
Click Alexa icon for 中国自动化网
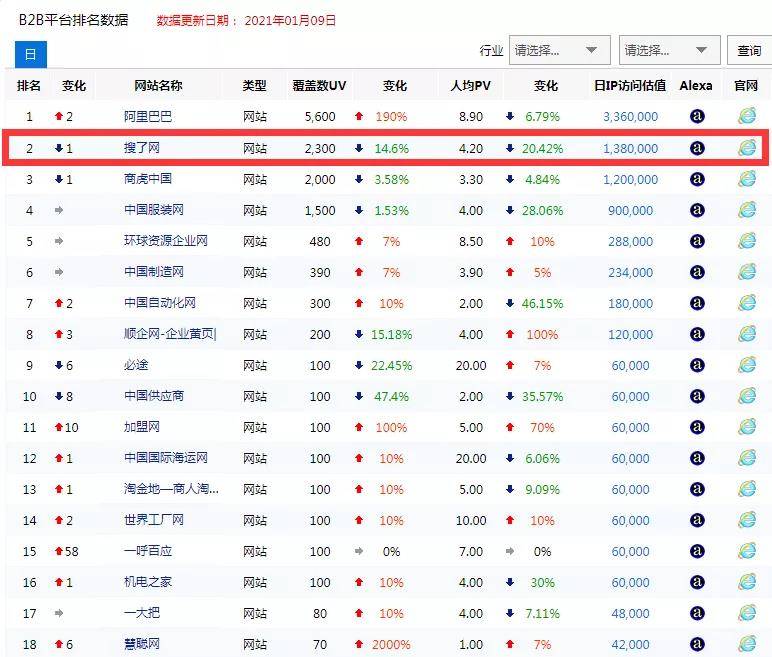[697, 303]
